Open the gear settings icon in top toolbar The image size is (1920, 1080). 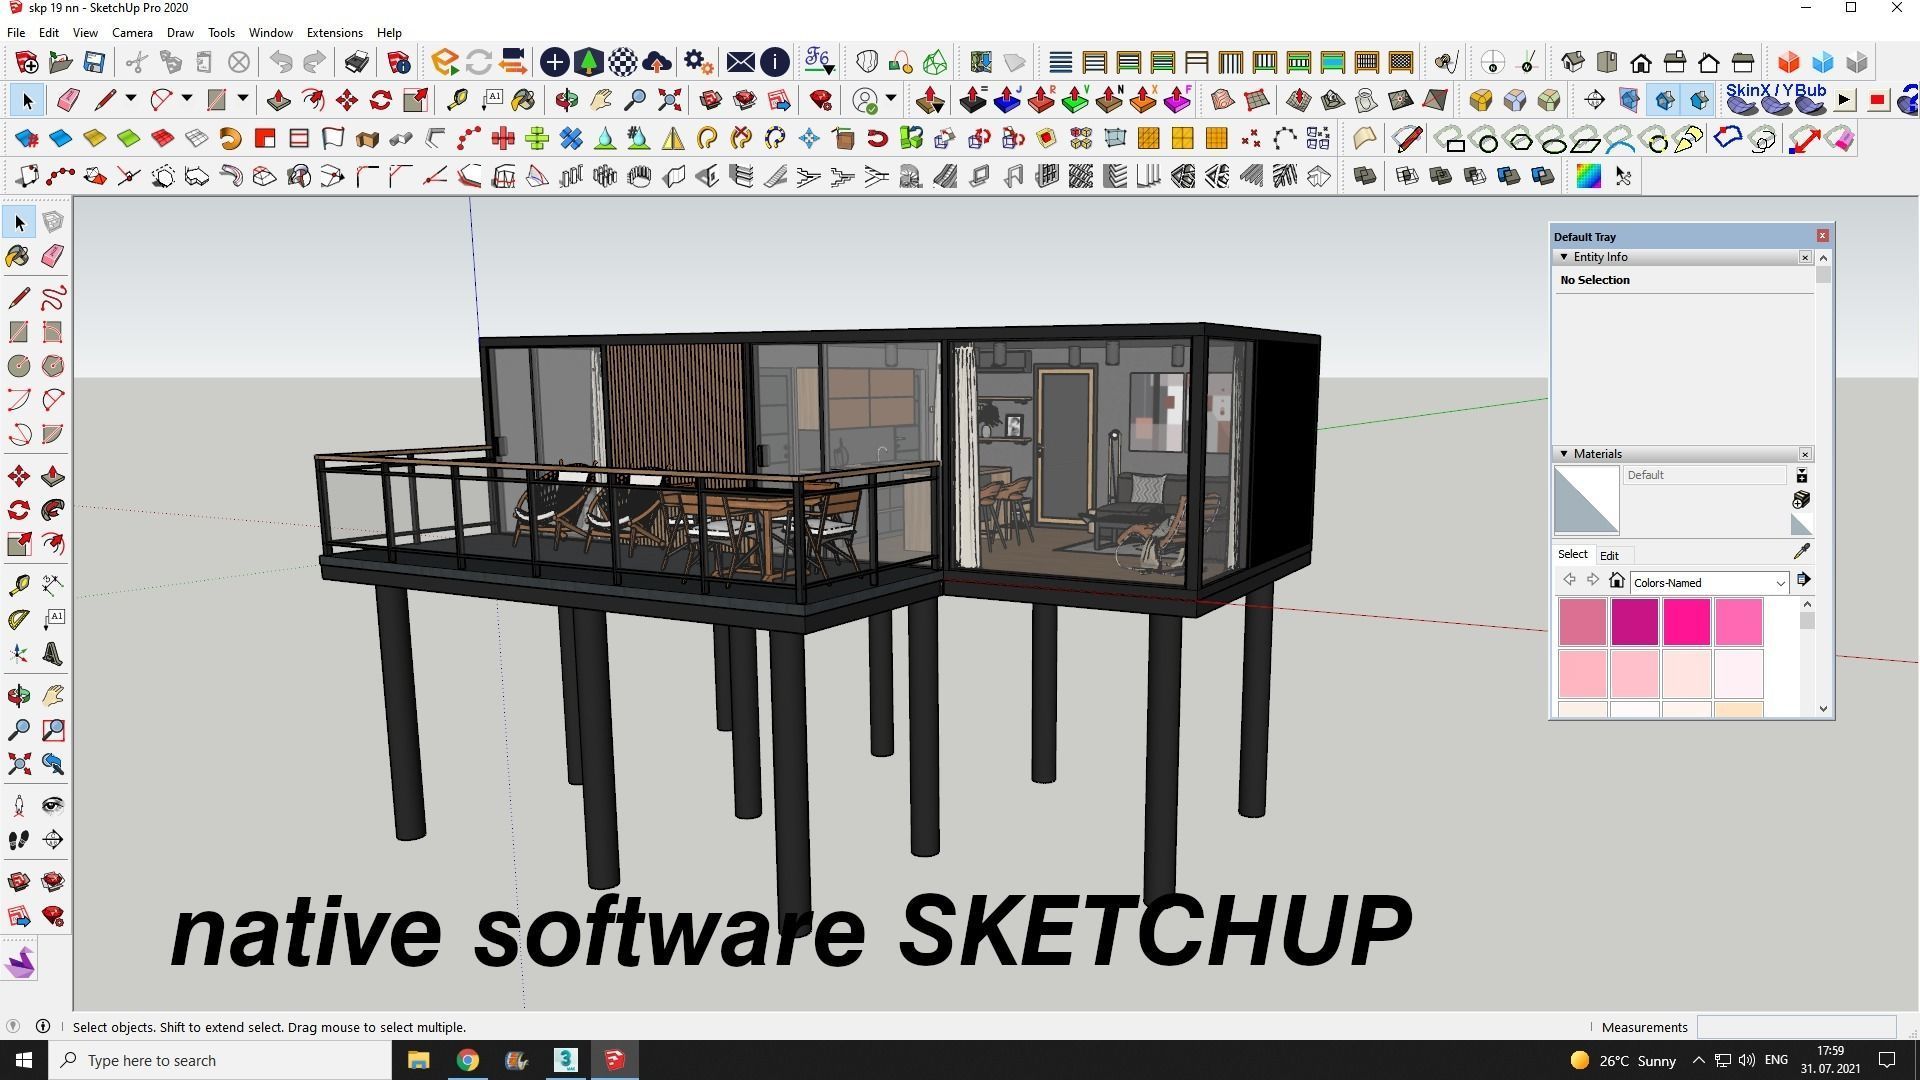pos(698,63)
